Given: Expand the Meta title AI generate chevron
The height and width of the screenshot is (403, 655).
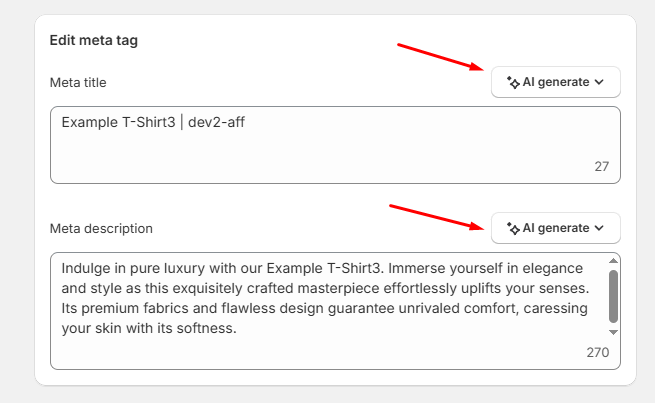Looking at the screenshot, I should [x=599, y=82].
